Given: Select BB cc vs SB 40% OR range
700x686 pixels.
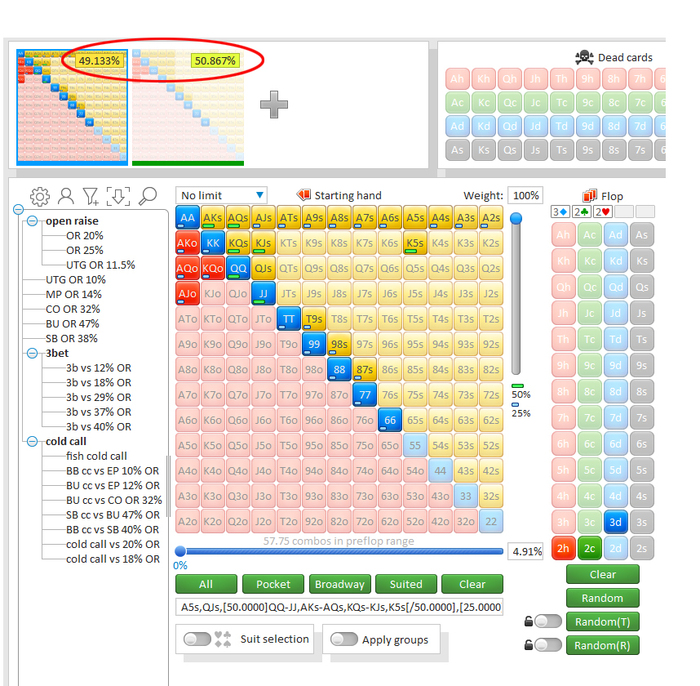Looking at the screenshot, I should pos(112,530).
